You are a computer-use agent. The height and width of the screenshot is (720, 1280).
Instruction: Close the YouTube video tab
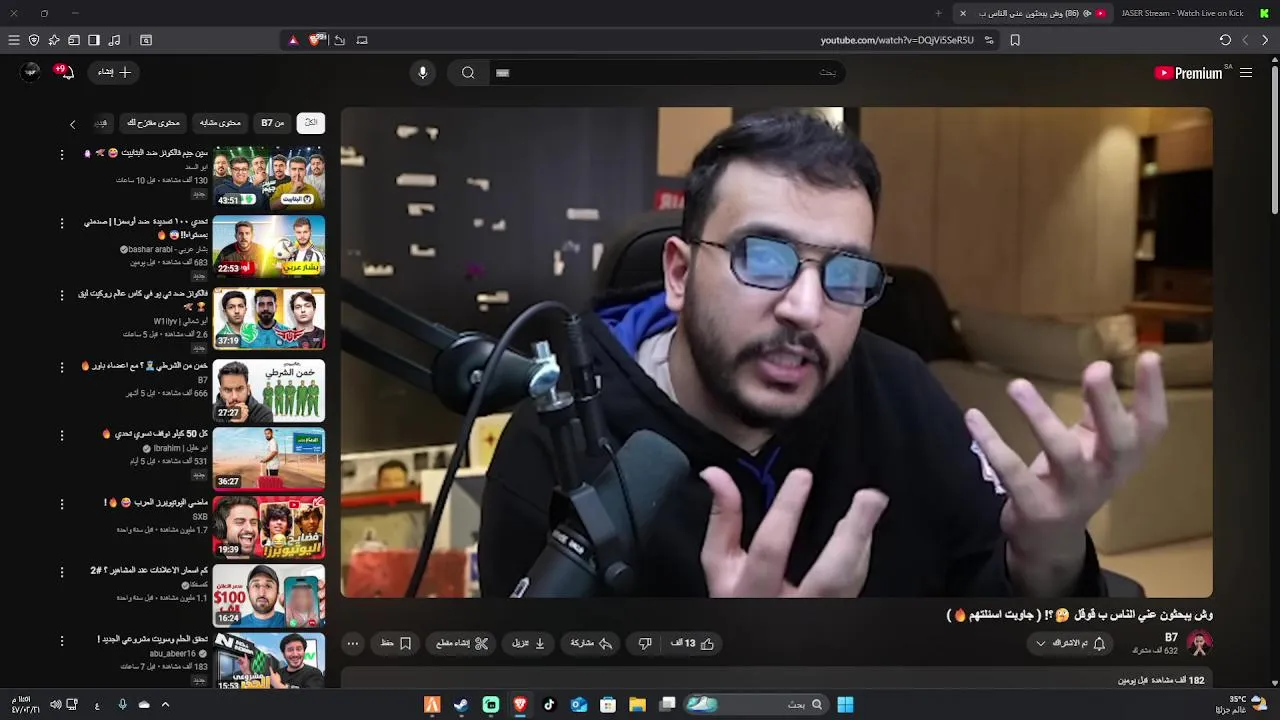point(963,13)
